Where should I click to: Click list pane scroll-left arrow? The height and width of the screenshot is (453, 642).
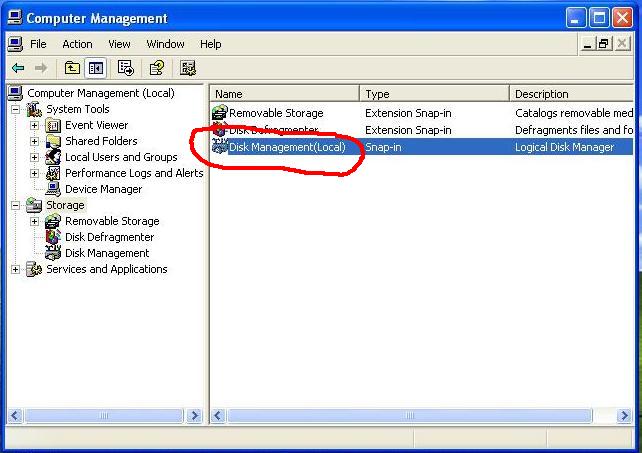(x=218, y=416)
